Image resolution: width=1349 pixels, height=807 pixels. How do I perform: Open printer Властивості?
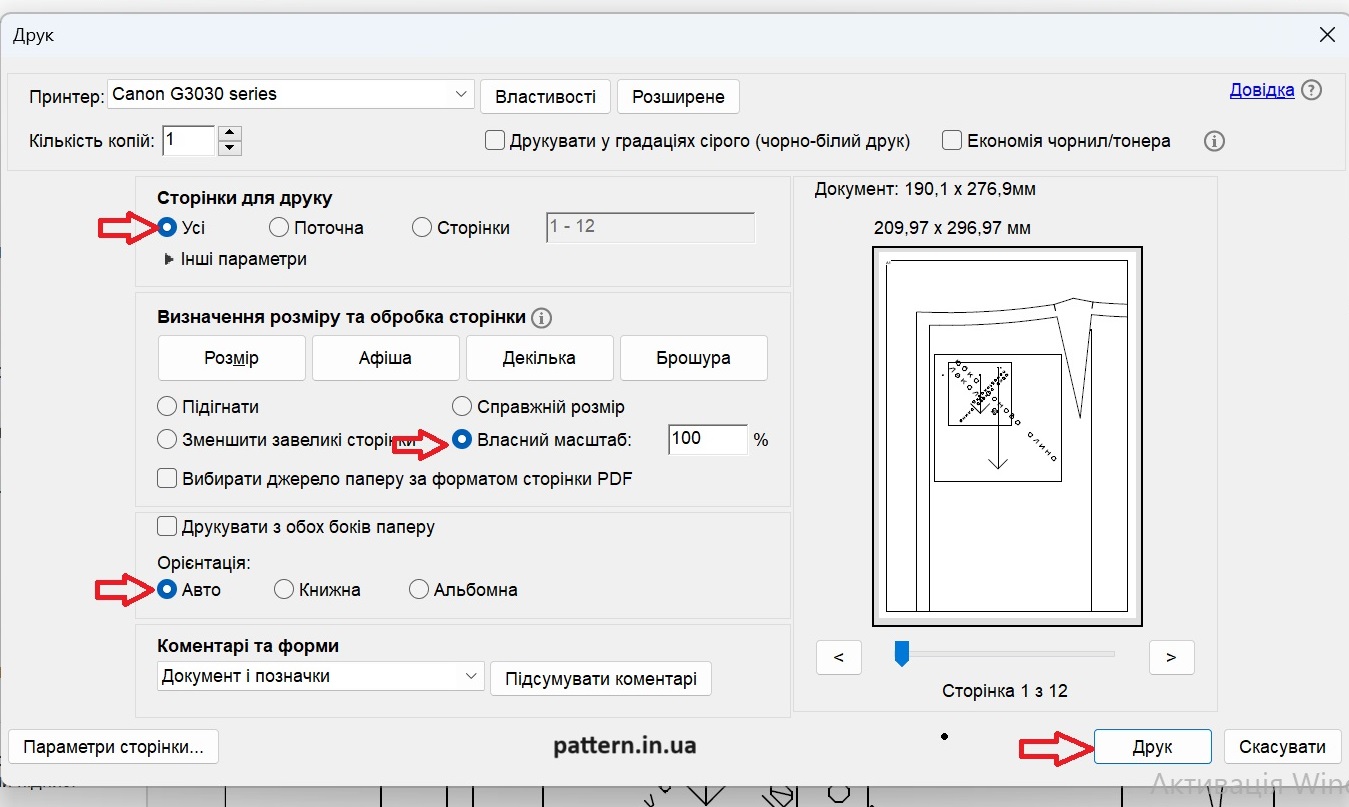tap(546, 97)
